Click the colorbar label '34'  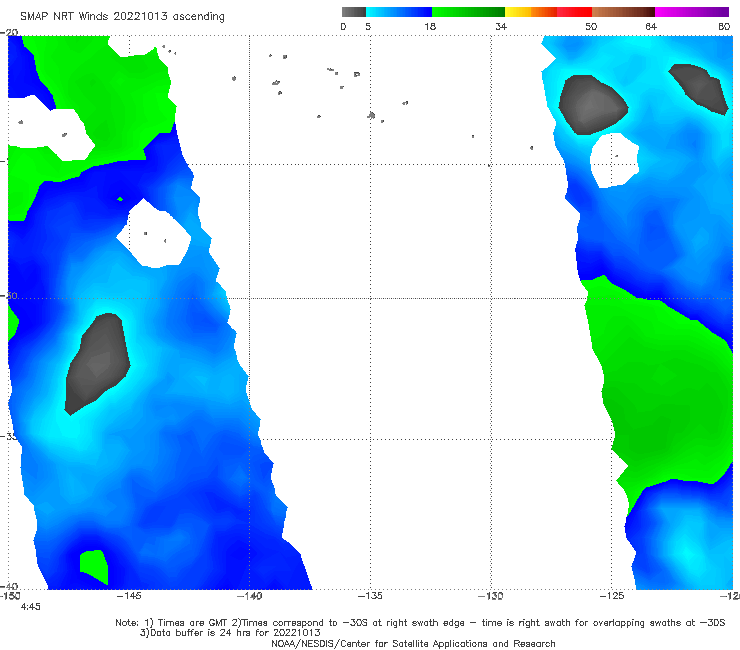click(x=501, y=26)
